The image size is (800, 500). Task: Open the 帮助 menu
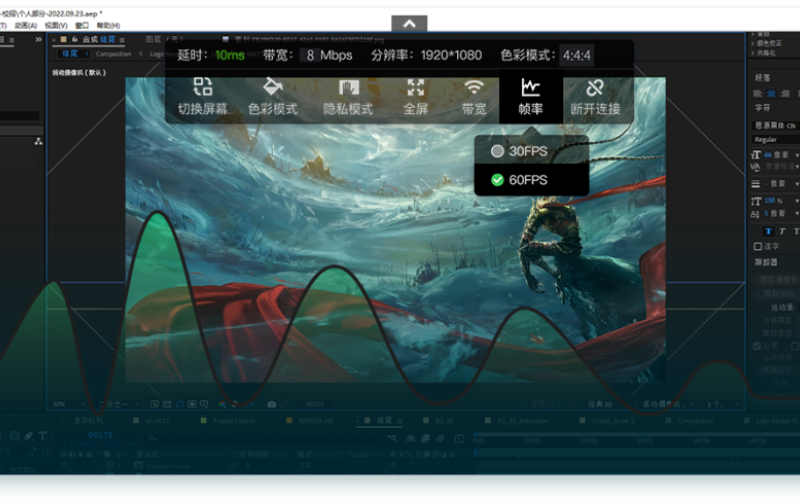tap(108, 25)
